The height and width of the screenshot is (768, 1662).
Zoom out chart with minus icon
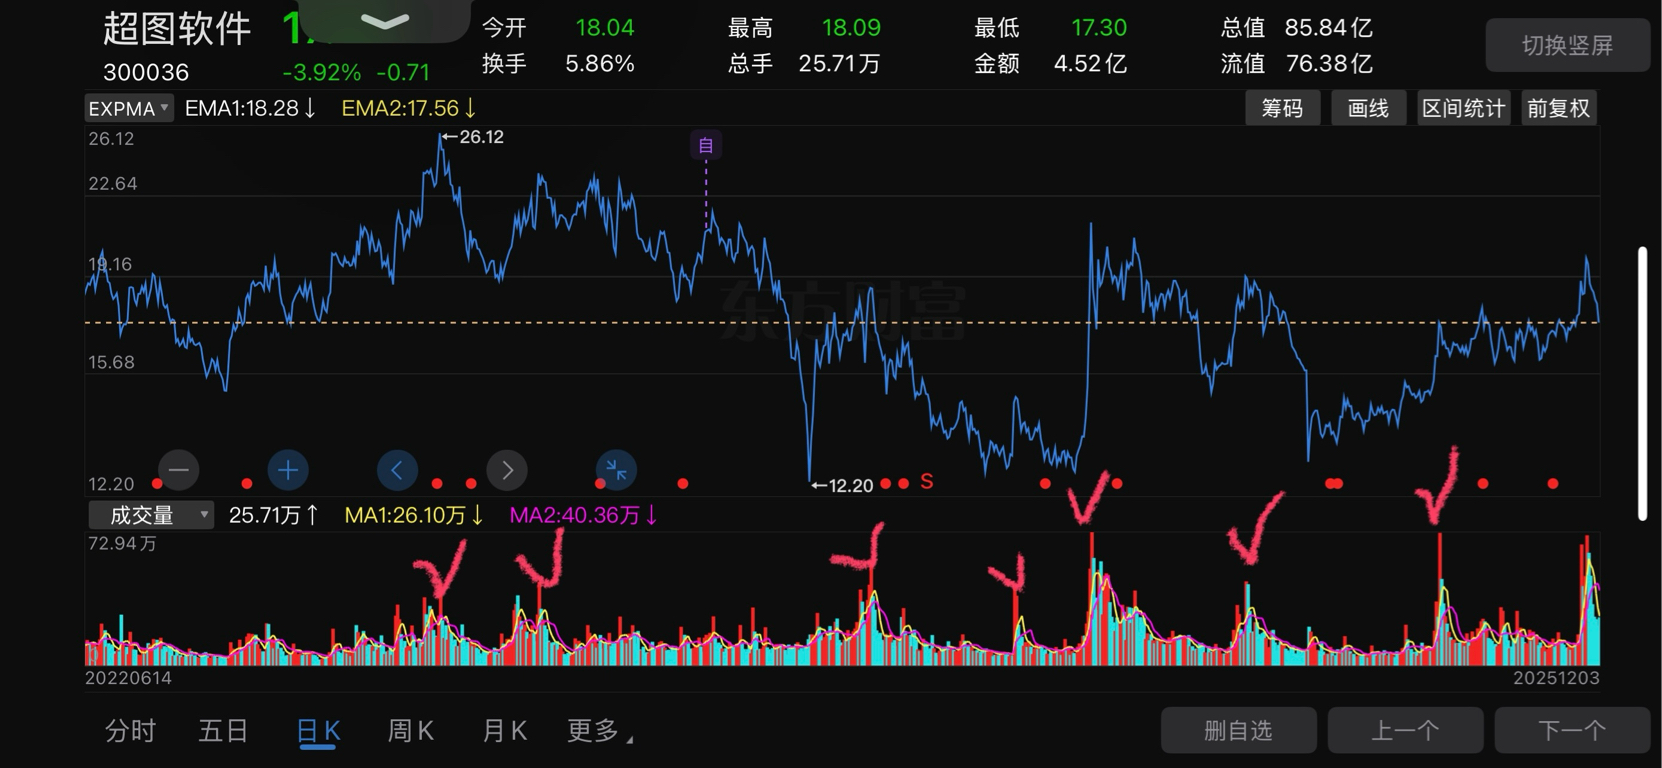[x=179, y=470]
